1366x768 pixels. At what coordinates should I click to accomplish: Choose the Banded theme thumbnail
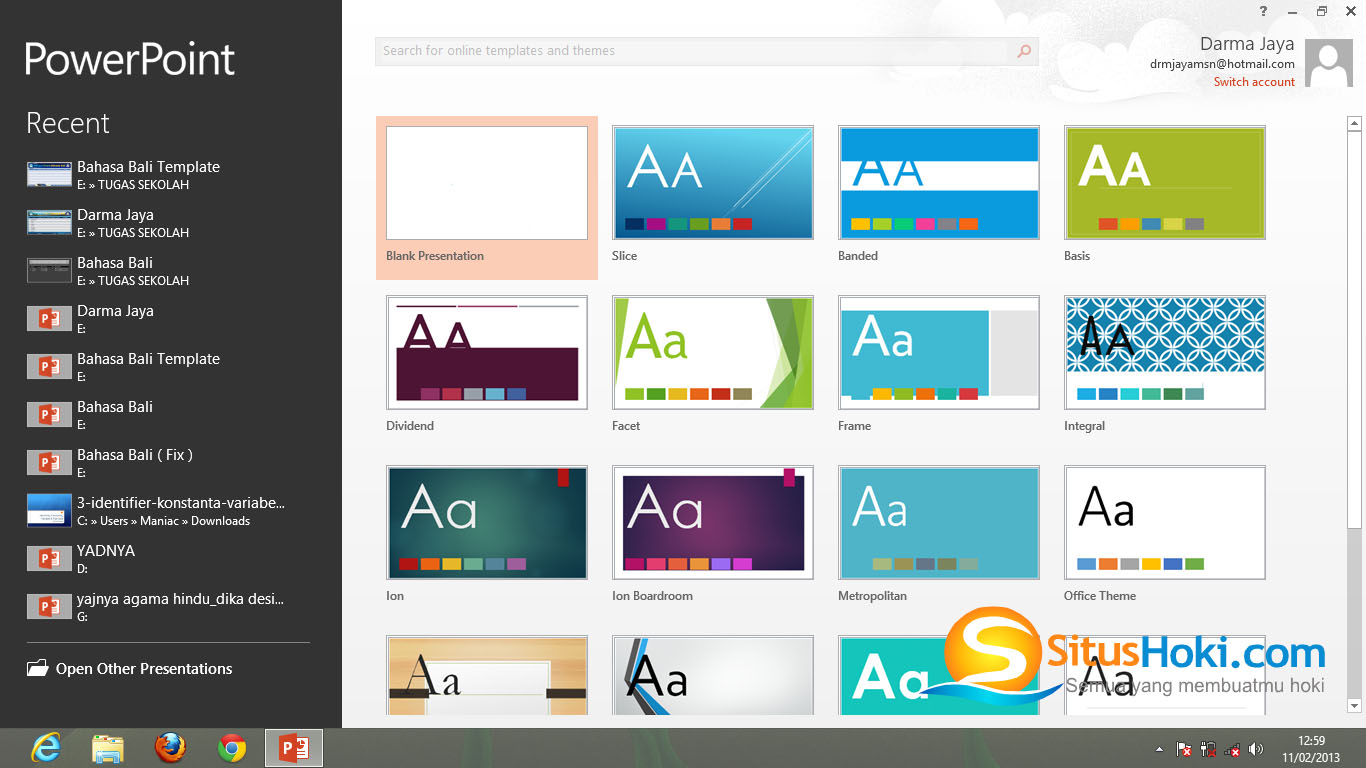tap(939, 183)
